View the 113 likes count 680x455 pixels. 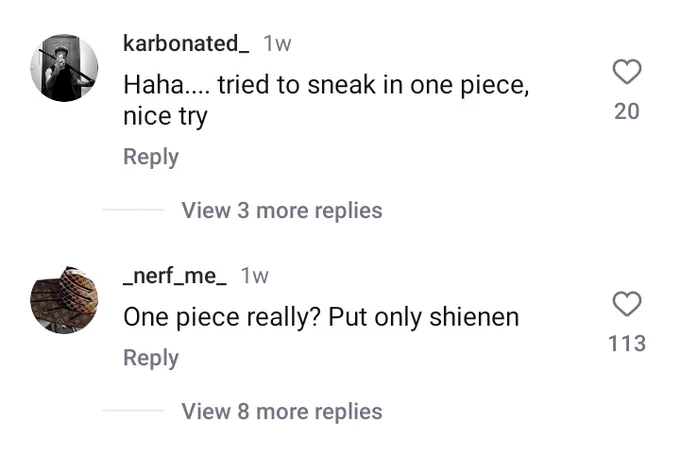627,344
